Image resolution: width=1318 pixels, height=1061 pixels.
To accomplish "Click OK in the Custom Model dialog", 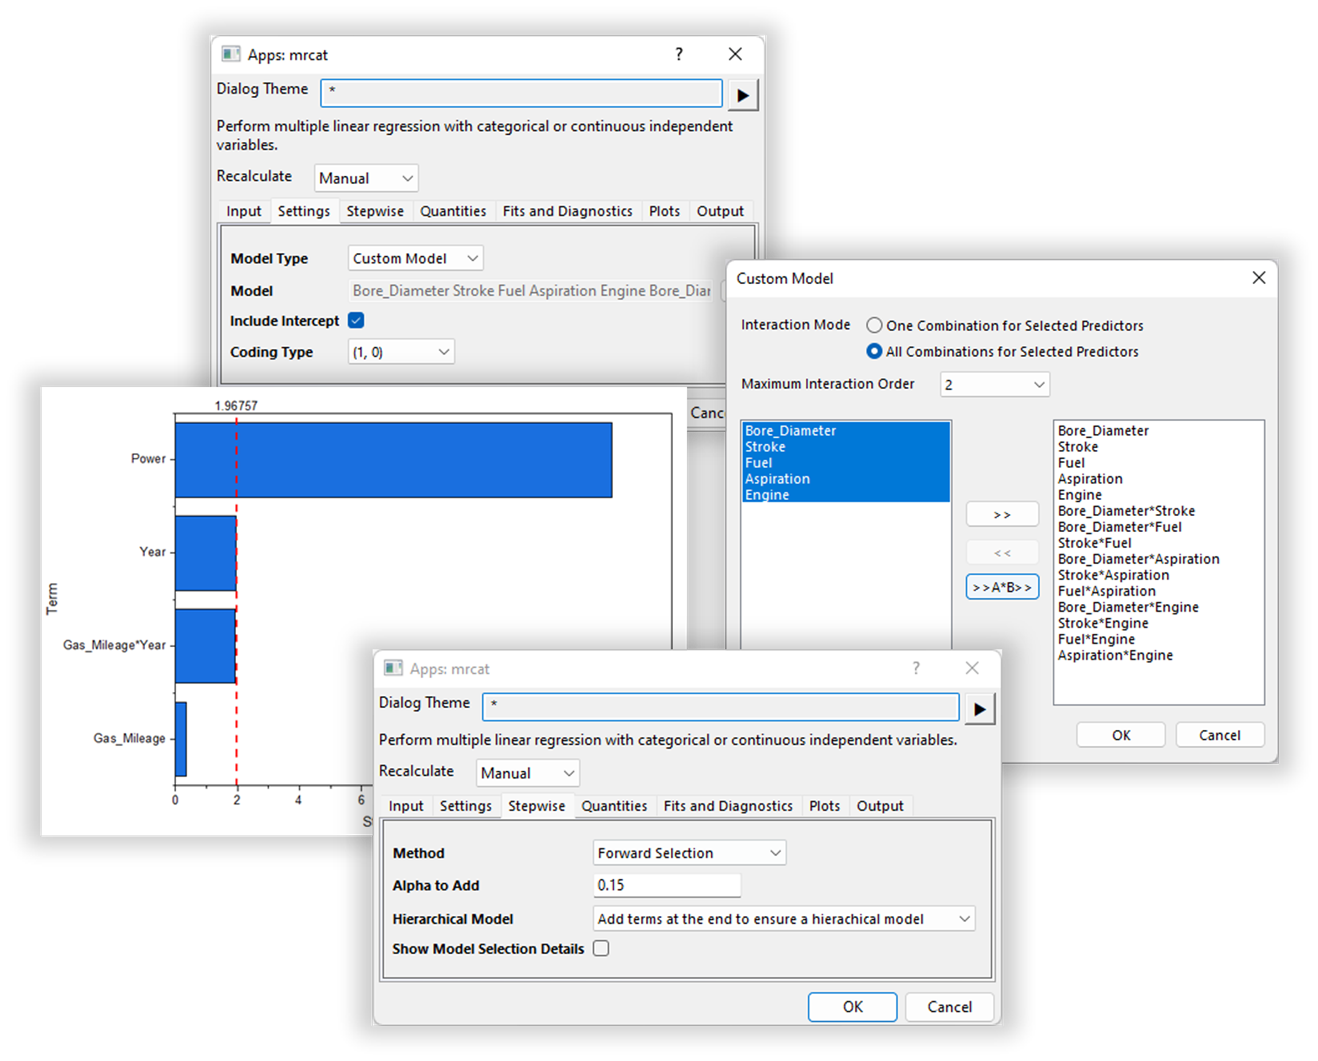I will coord(1121,735).
